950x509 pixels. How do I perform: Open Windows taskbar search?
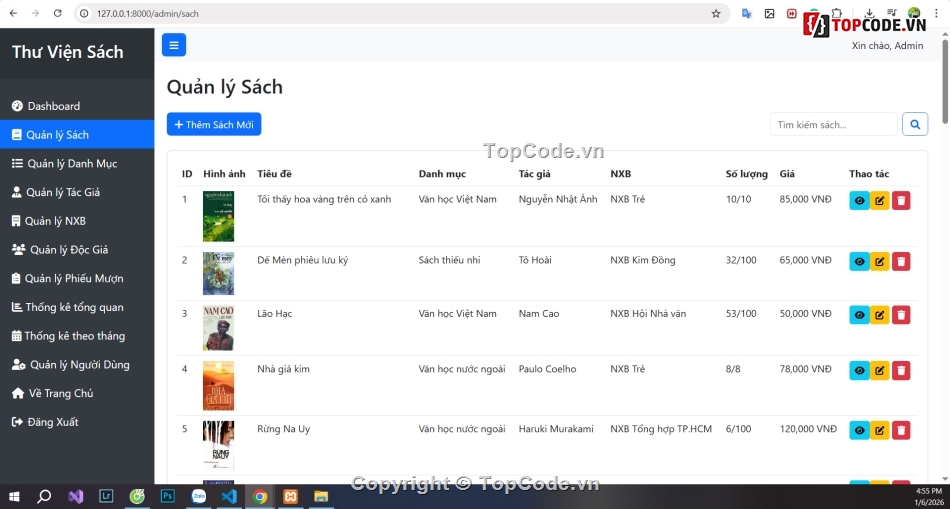pyautogui.click(x=44, y=497)
